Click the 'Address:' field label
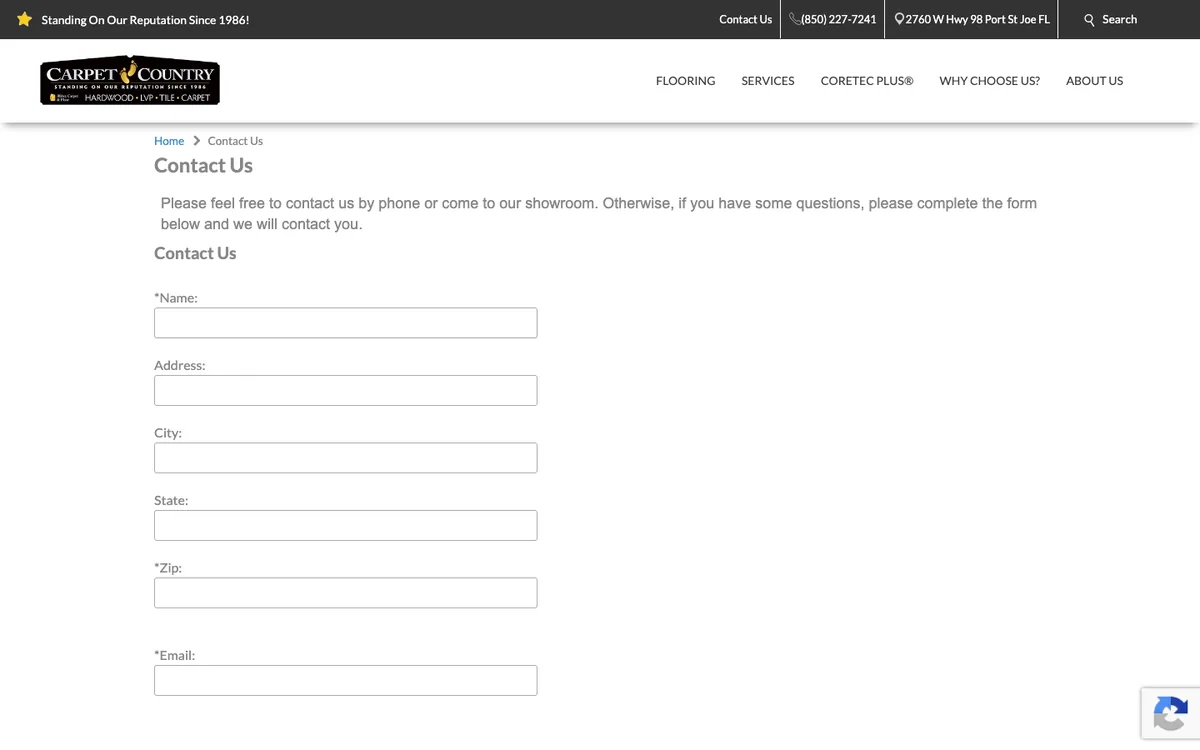Screen dimensions: 1200x750 [x=180, y=366]
